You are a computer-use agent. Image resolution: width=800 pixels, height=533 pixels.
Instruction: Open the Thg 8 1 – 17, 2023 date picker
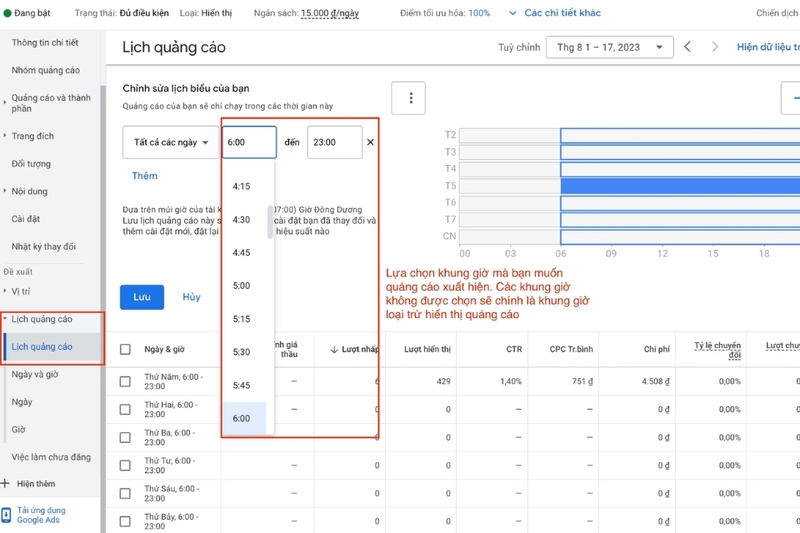(x=609, y=47)
